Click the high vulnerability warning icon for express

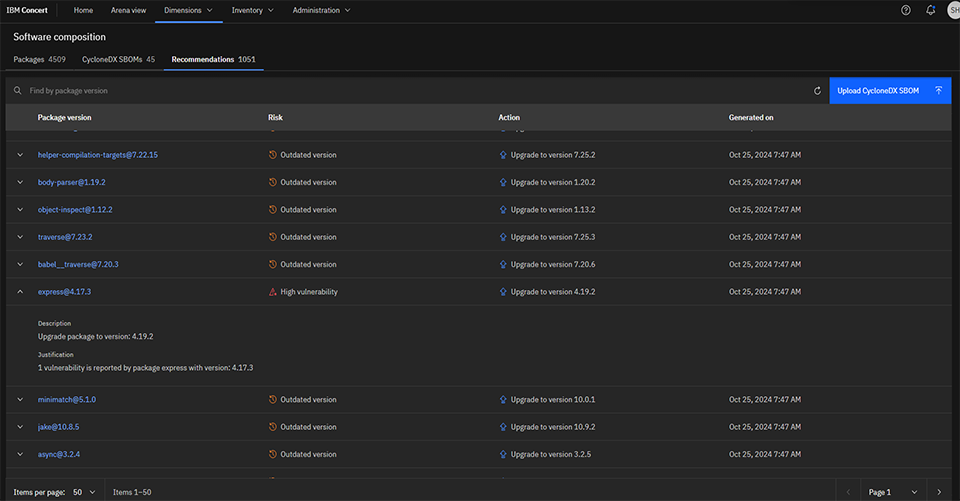pos(272,292)
